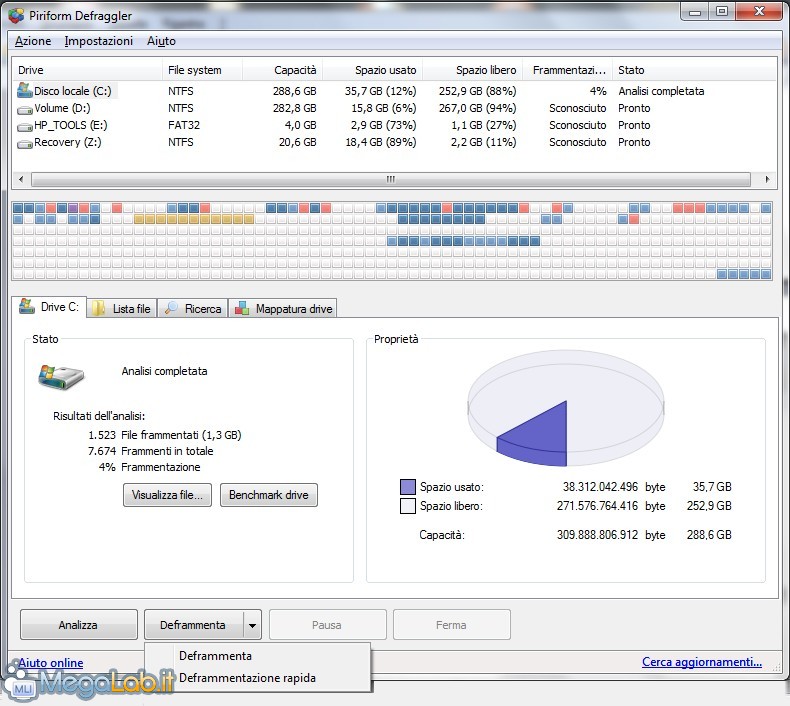790x706 pixels.
Task: Choose Deframmenta from the dropdown list
Action: 215,656
